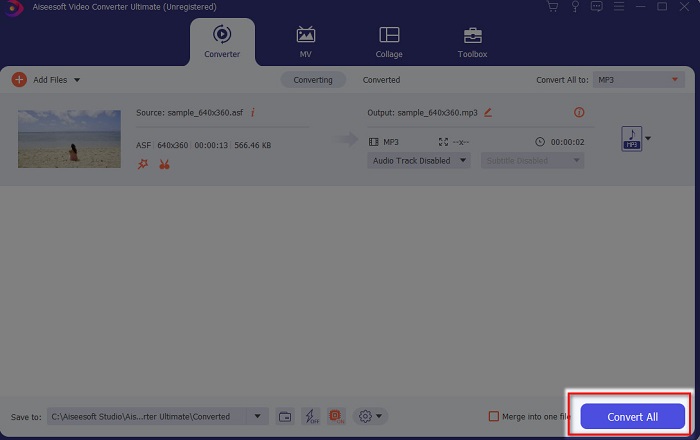700x440 pixels.
Task: Click the film strip MP3 format icon
Action: [373, 142]
